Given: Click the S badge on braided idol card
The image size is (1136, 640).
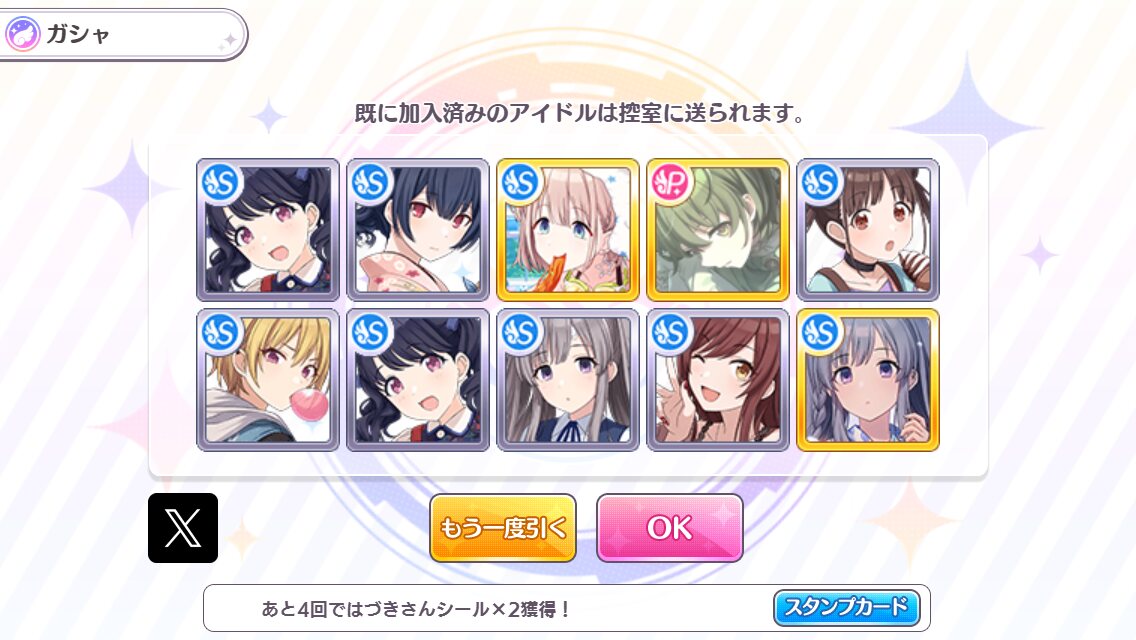Looking at the screenshot, I should point(821,333).
